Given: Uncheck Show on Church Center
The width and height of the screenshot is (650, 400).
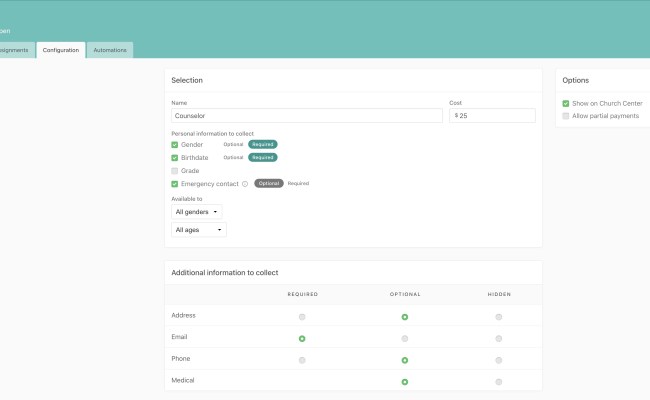Looking at the screenshot, I should (565, 104).
